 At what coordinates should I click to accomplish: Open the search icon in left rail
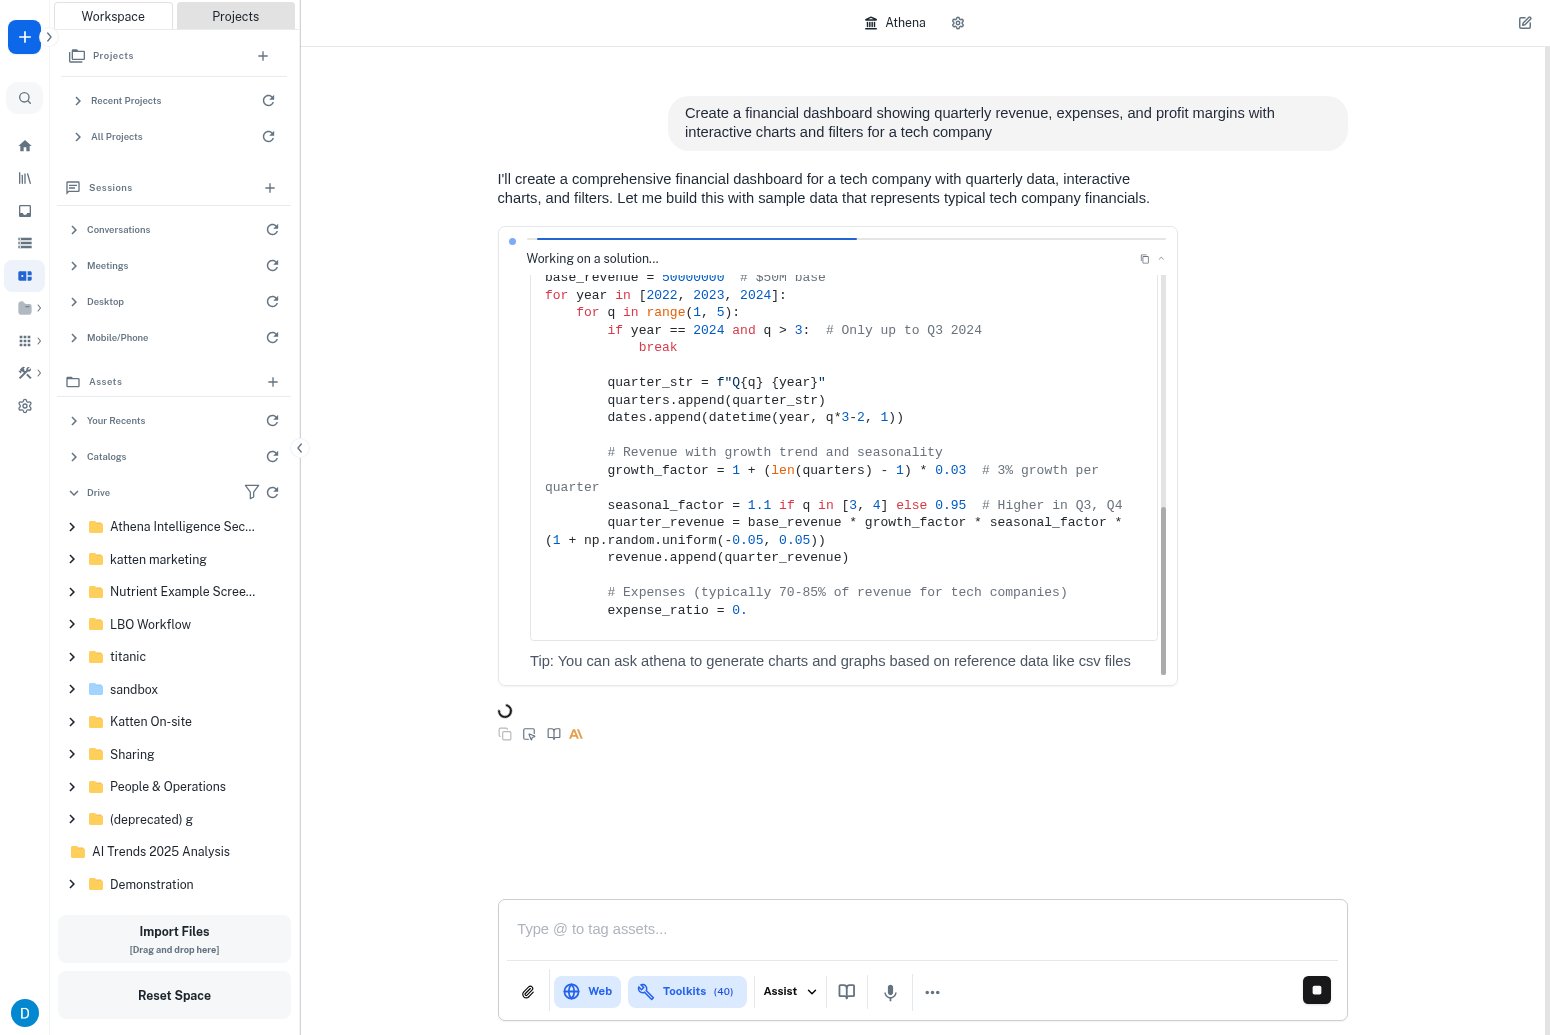point(25,98)
